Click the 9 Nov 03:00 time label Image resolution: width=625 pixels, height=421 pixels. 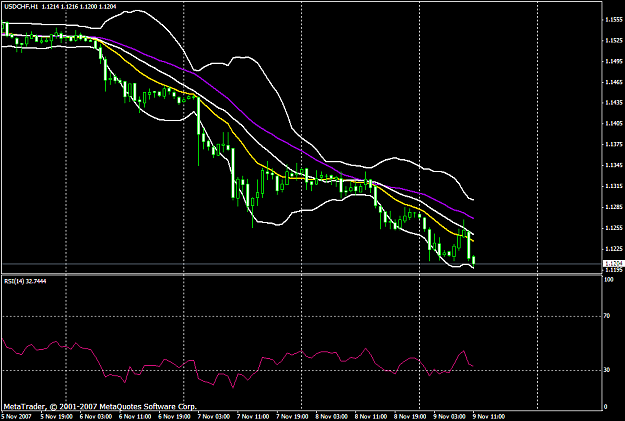click(x=450, y=417)
